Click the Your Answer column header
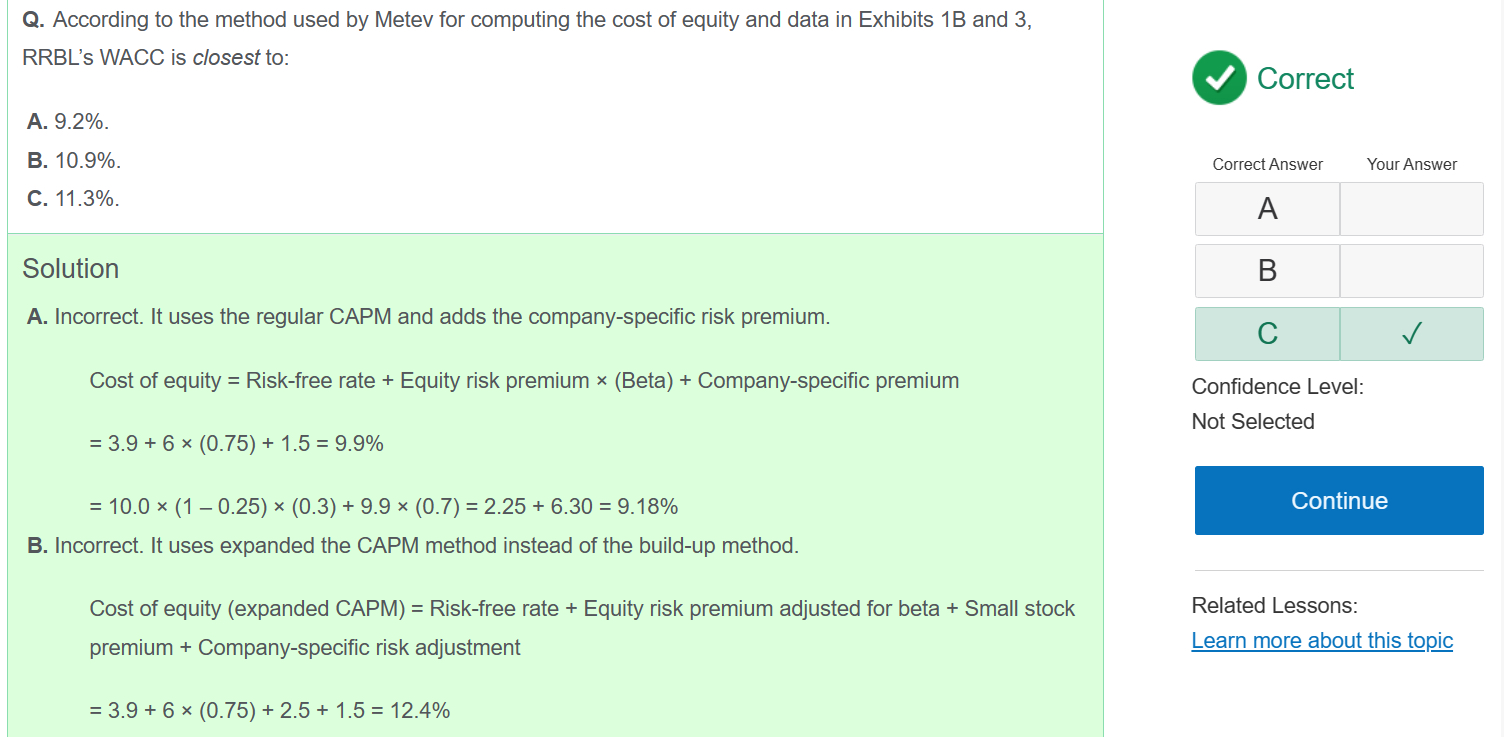 [1411, 164]
